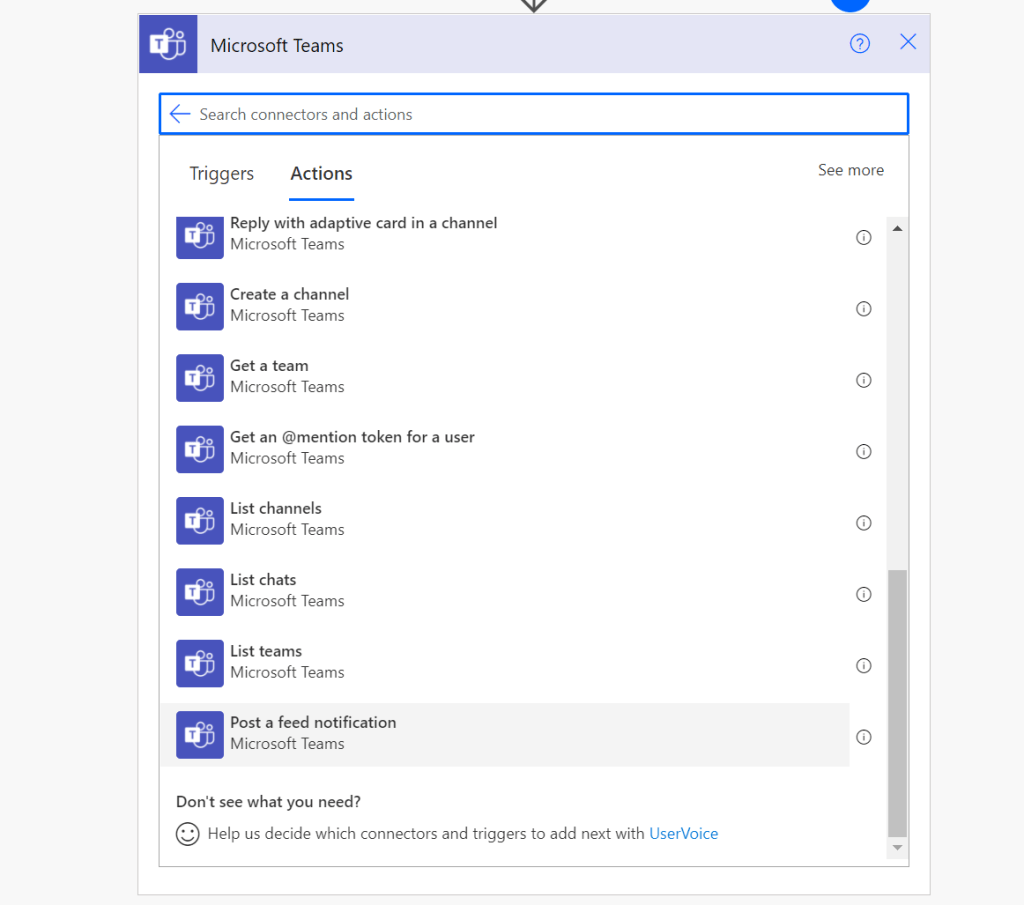Image resolution: width=1024 pixels, height=905 pixels.
Task: Close the Microsoft Teams panel
Action: click(907, 42)
